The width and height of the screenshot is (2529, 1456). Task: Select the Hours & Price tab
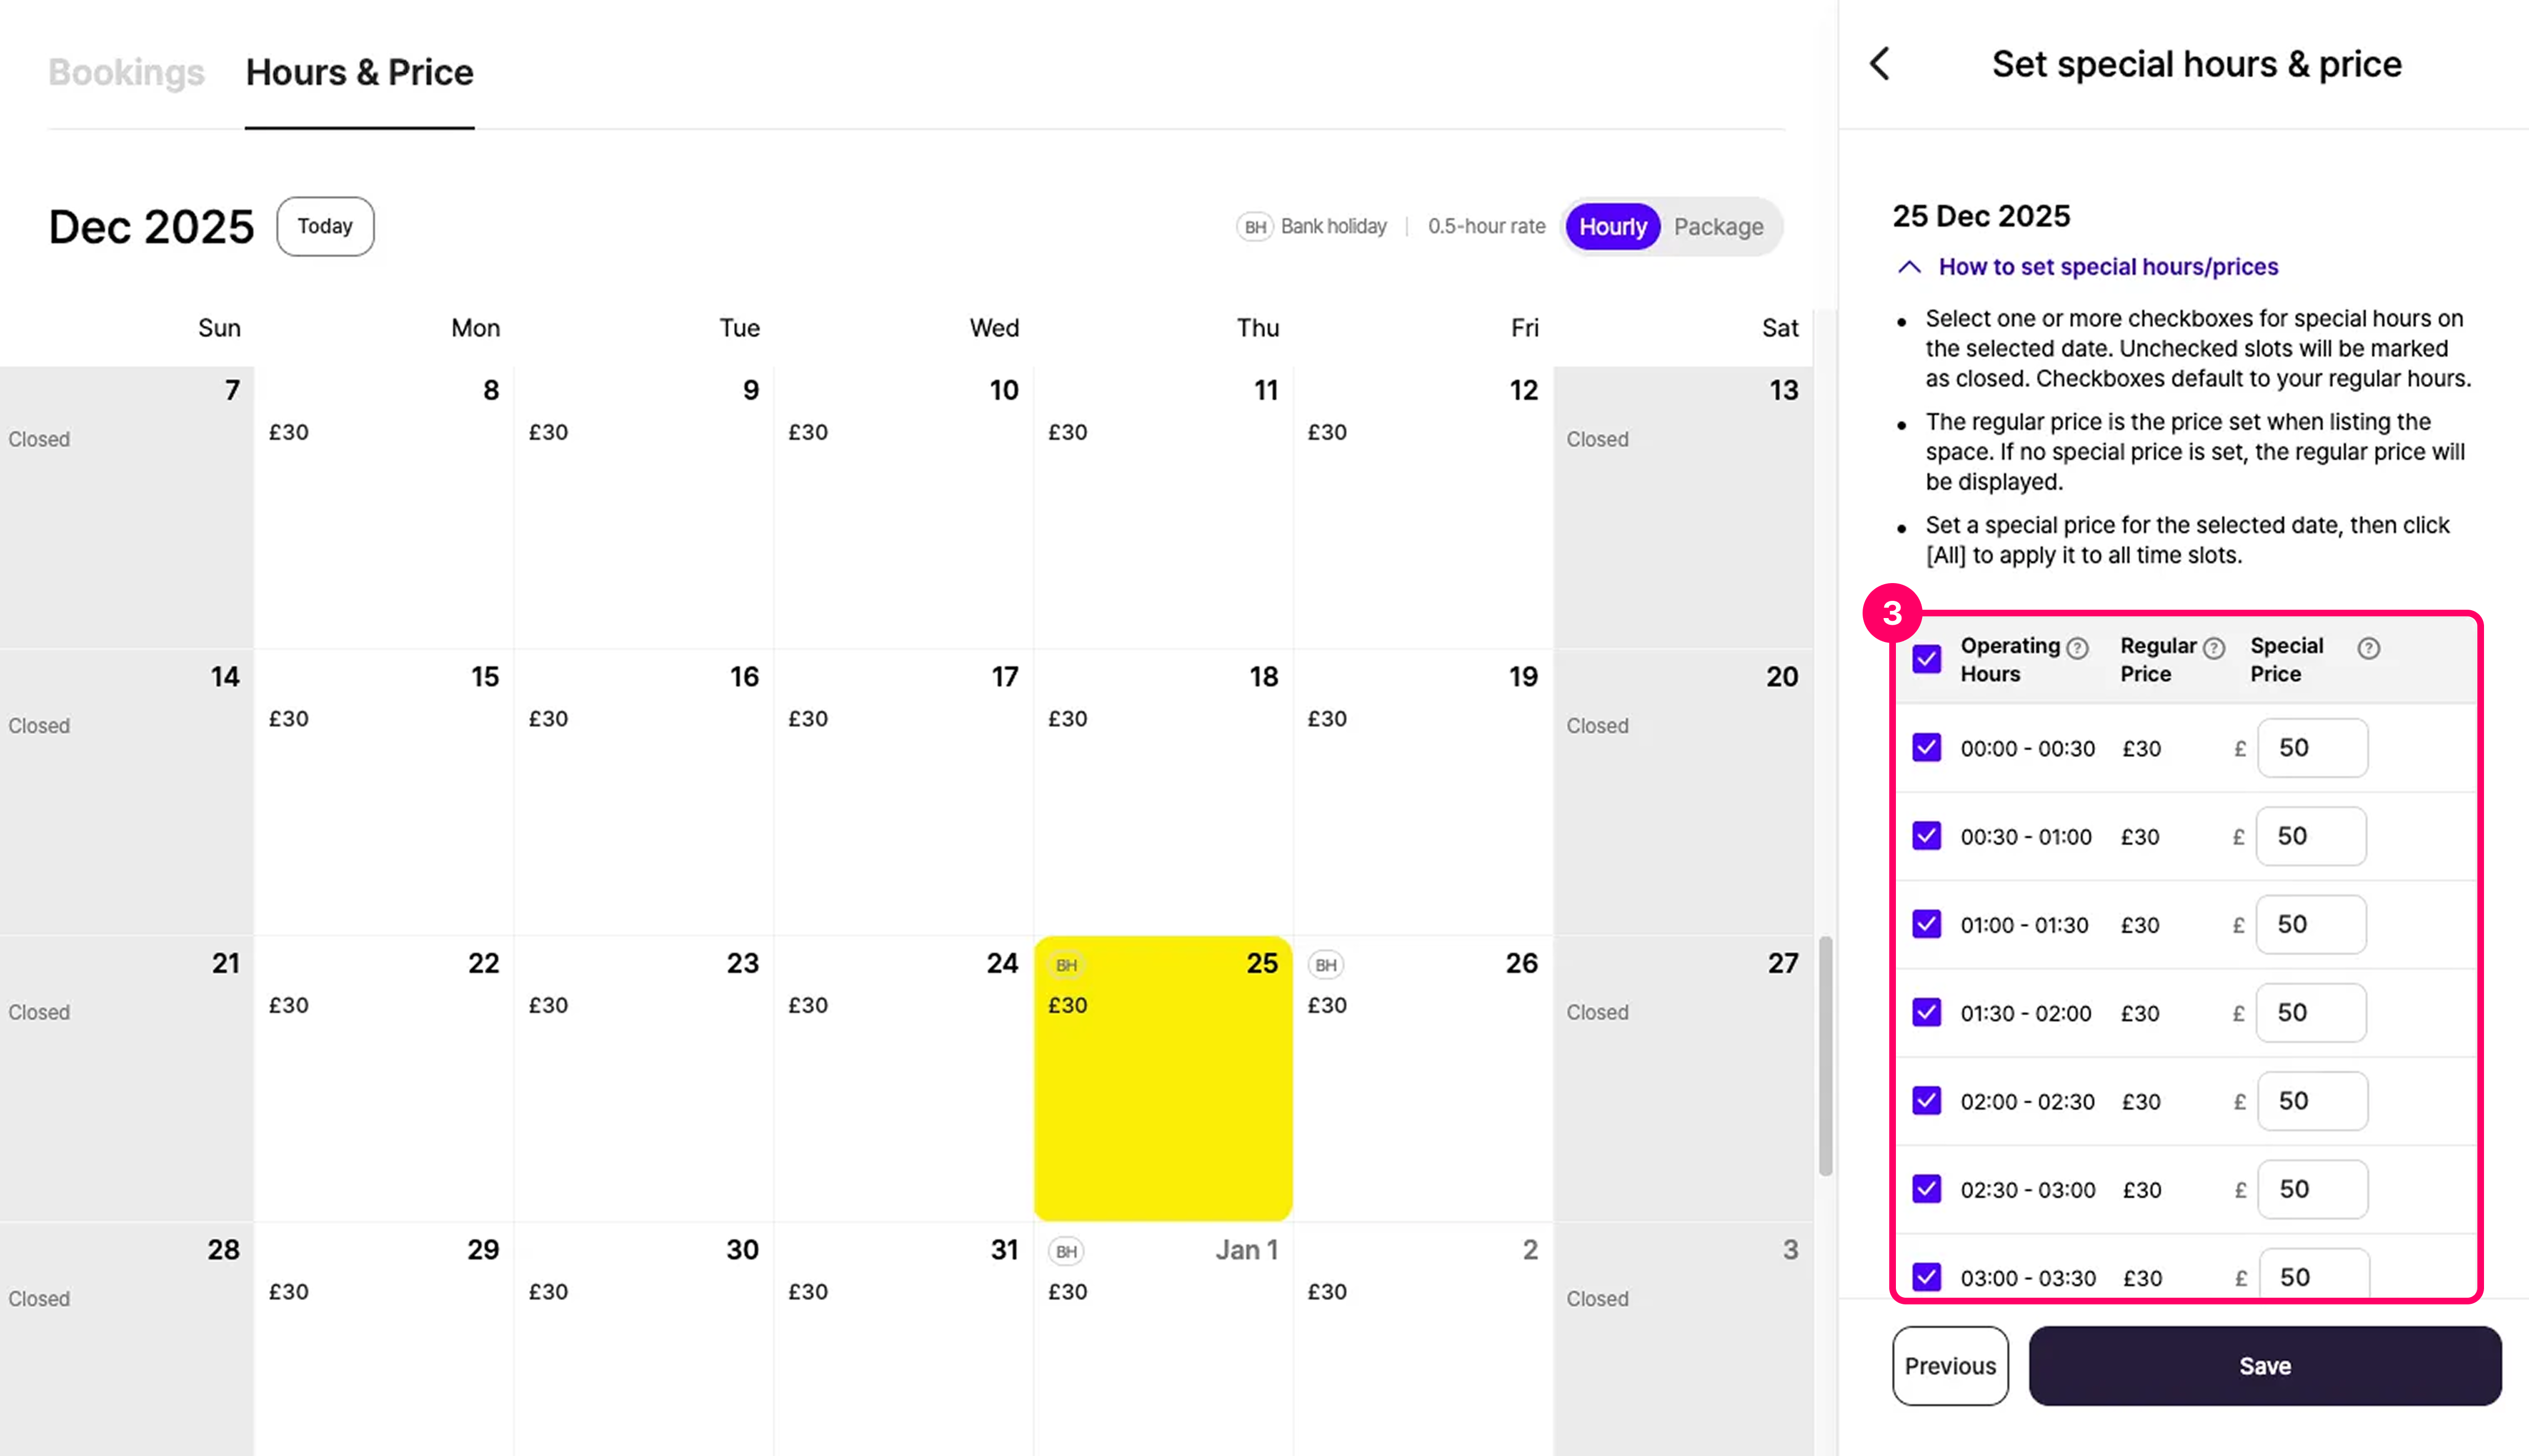(359, 72)
